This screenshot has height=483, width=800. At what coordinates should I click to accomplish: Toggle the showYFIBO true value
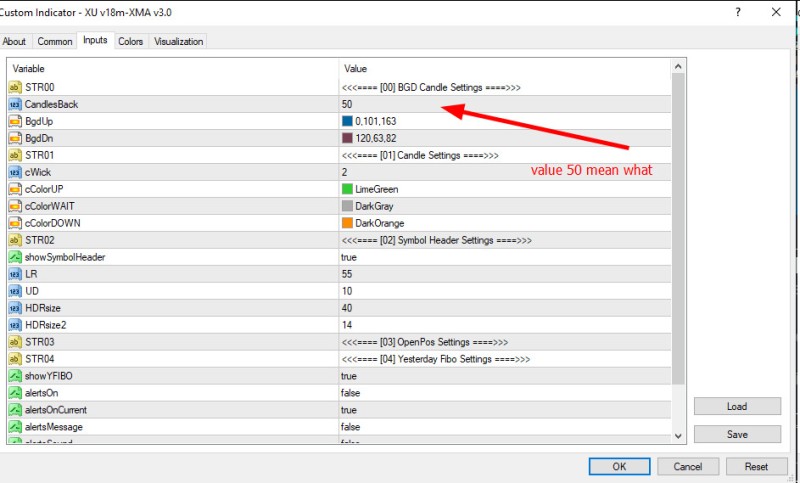(348, 376)
